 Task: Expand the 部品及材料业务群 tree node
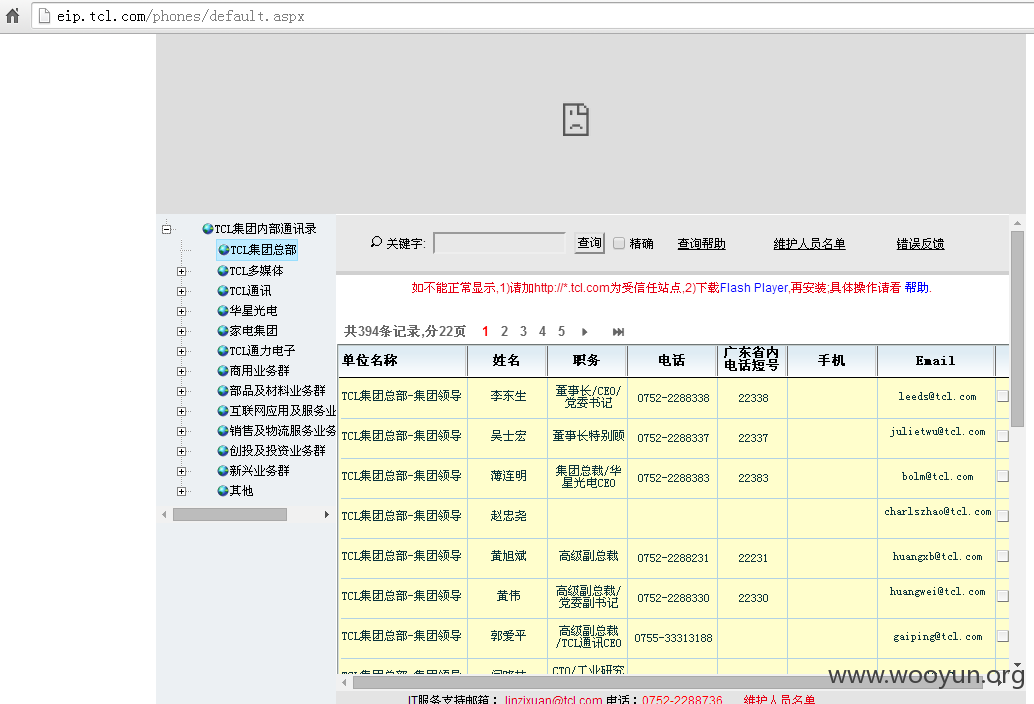click(x=181, y=391)
